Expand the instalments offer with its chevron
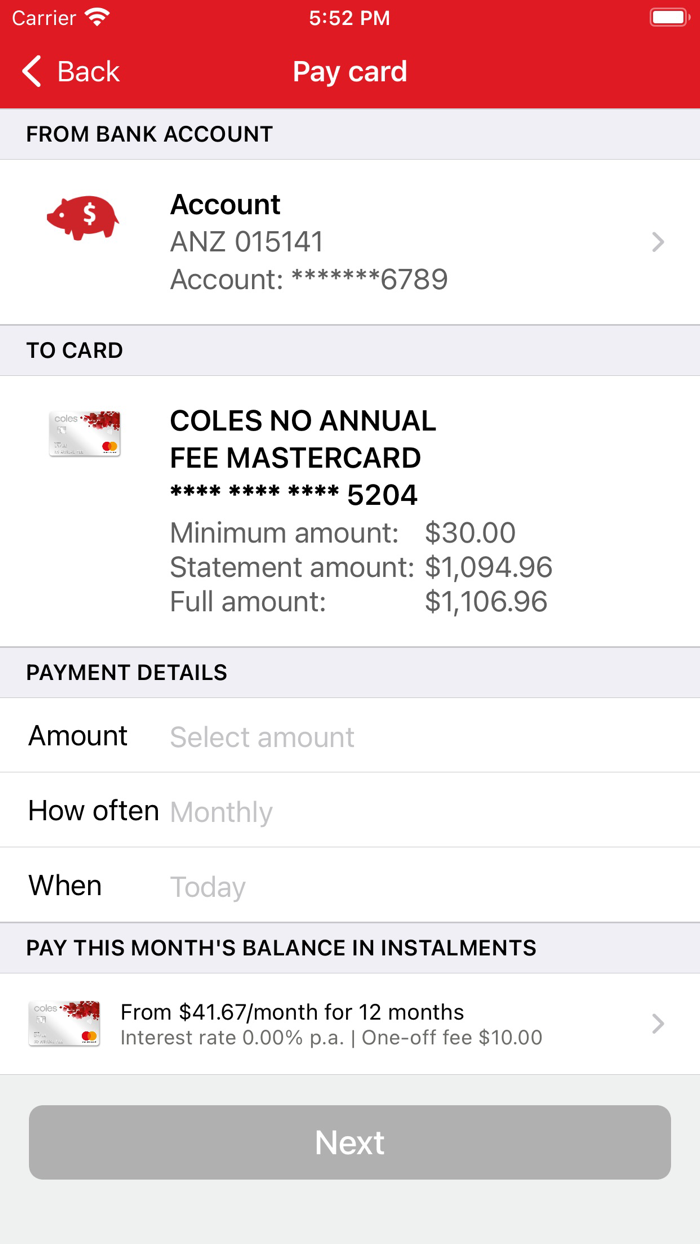 coord(657,1023)
